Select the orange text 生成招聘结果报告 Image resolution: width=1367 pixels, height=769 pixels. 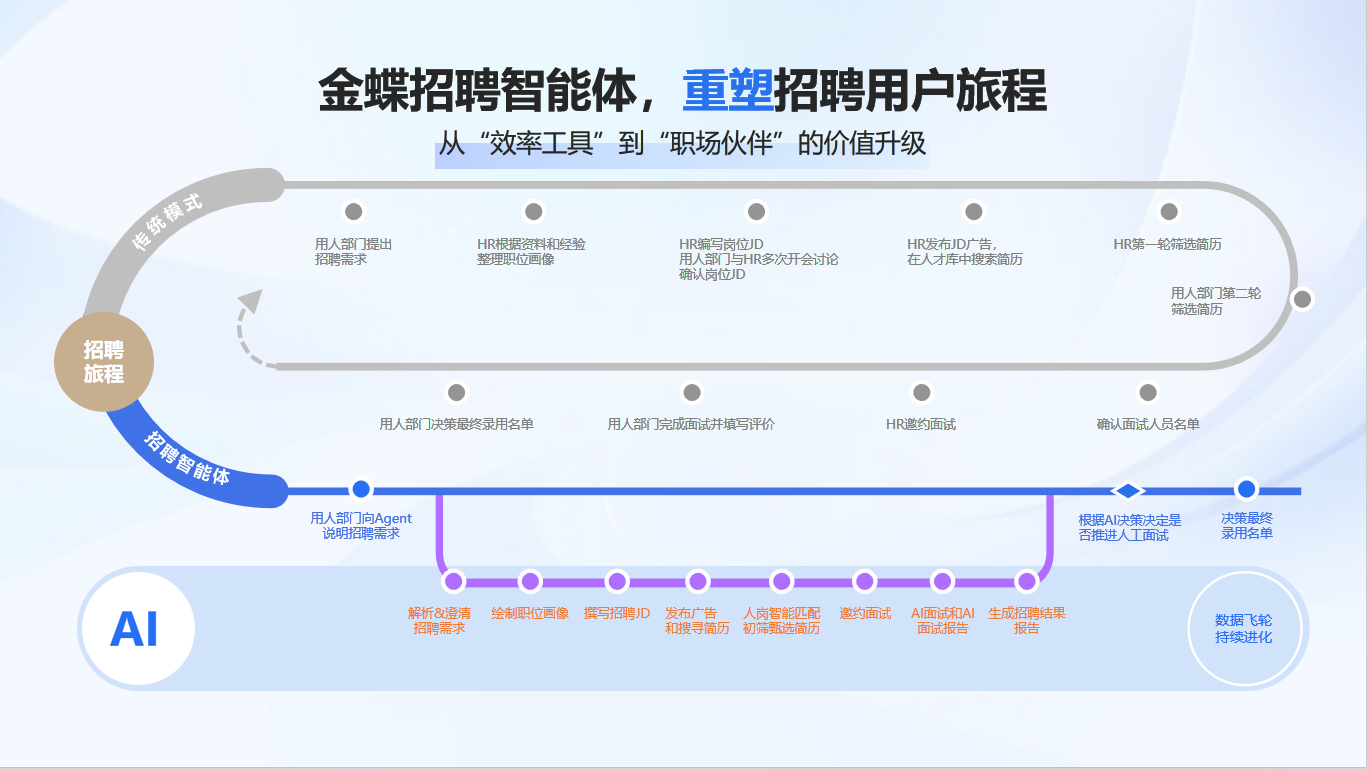[x=1027, y=621]
